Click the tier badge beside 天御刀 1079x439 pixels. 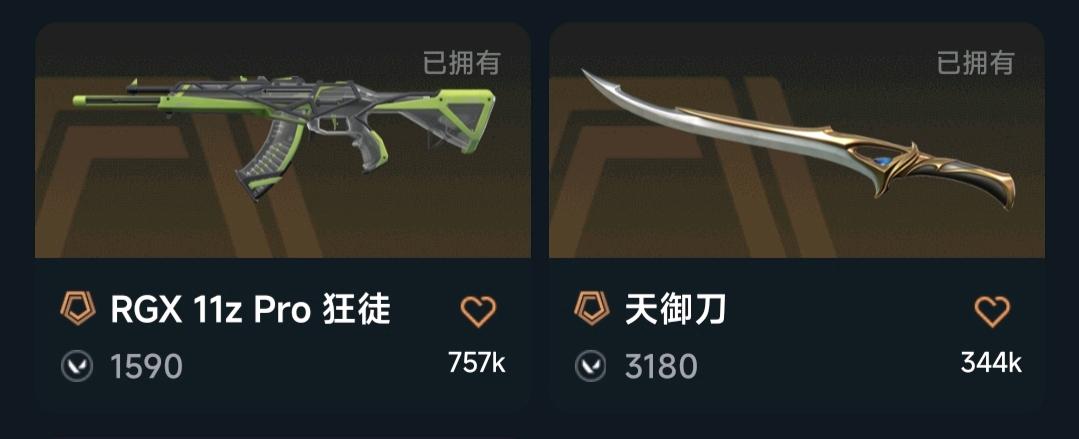(592, 309)
